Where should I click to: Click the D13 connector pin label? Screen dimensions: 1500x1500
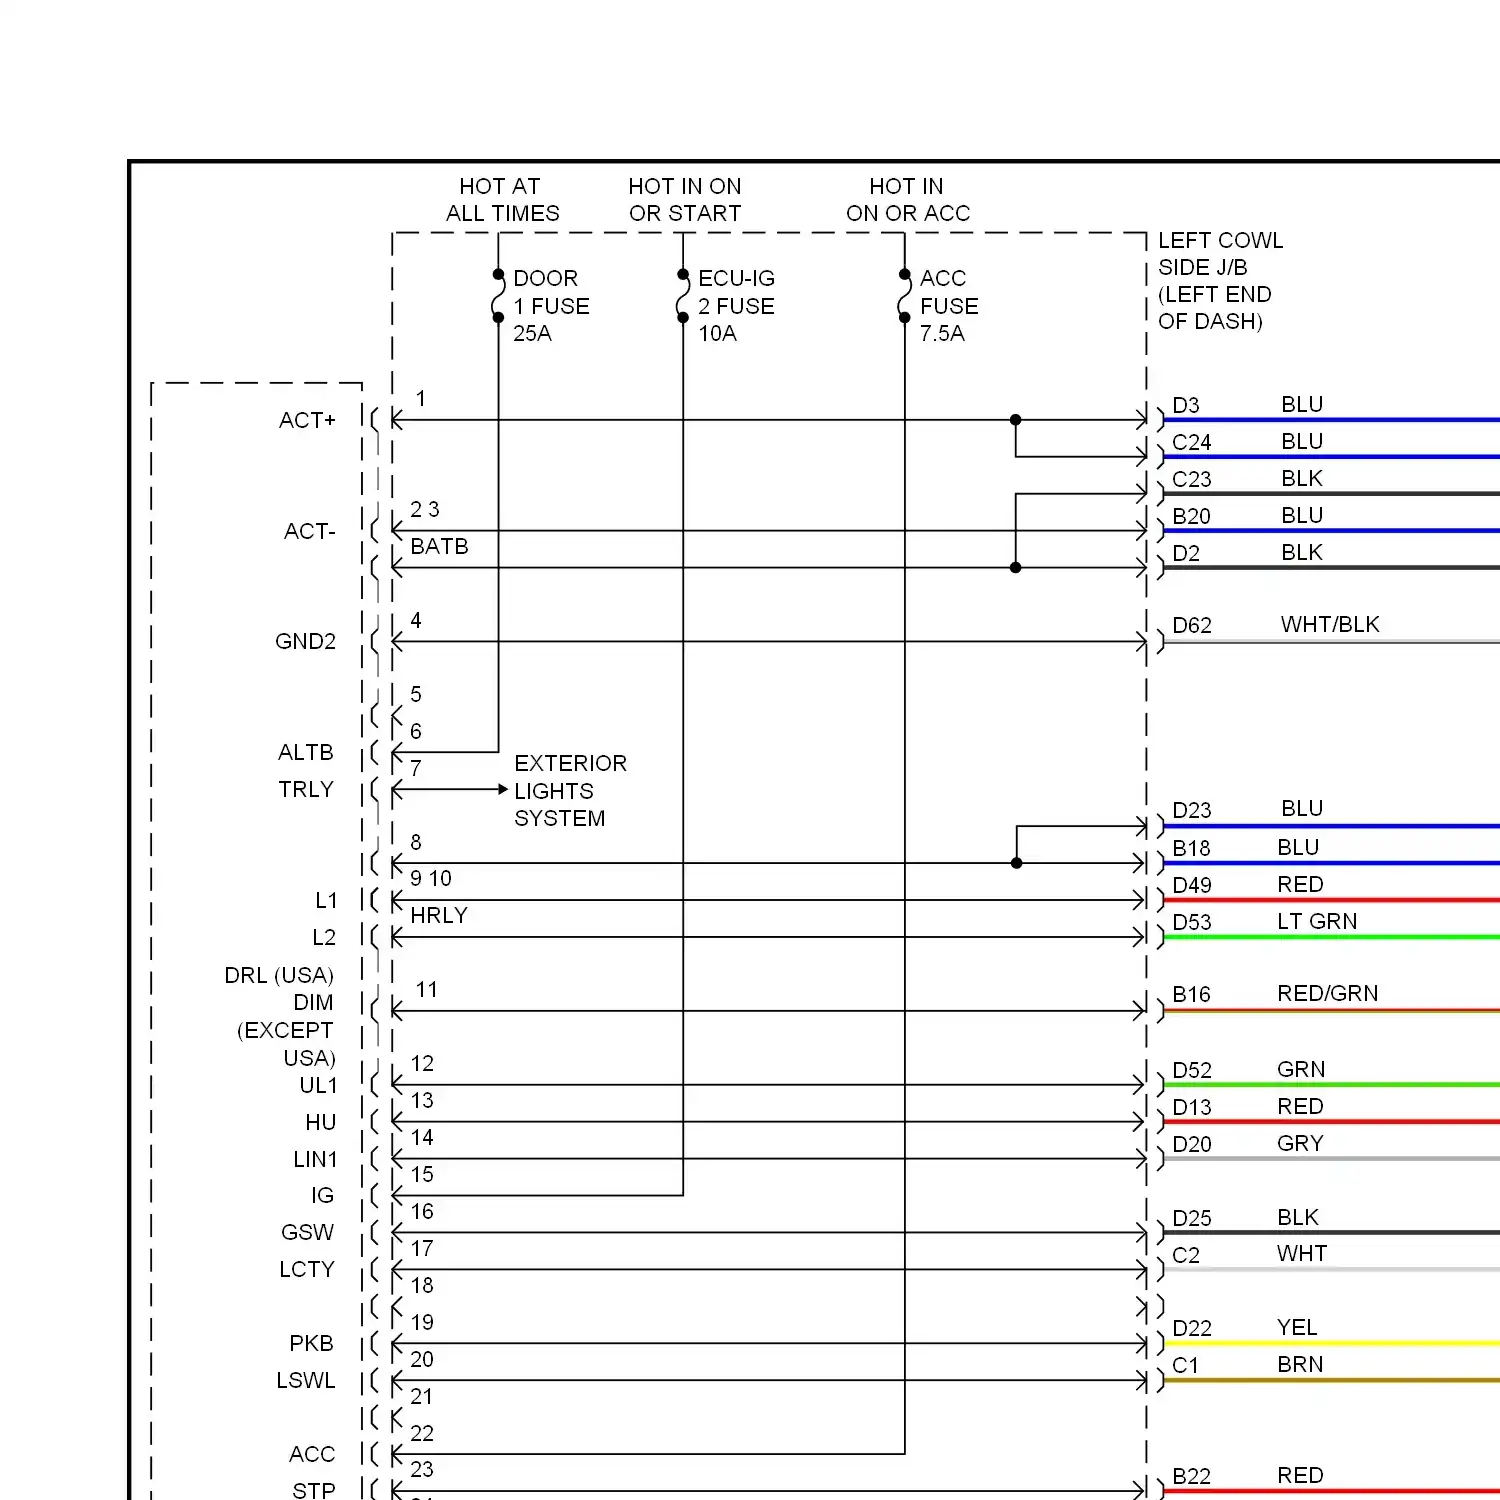click(x=1192, y=1107)
